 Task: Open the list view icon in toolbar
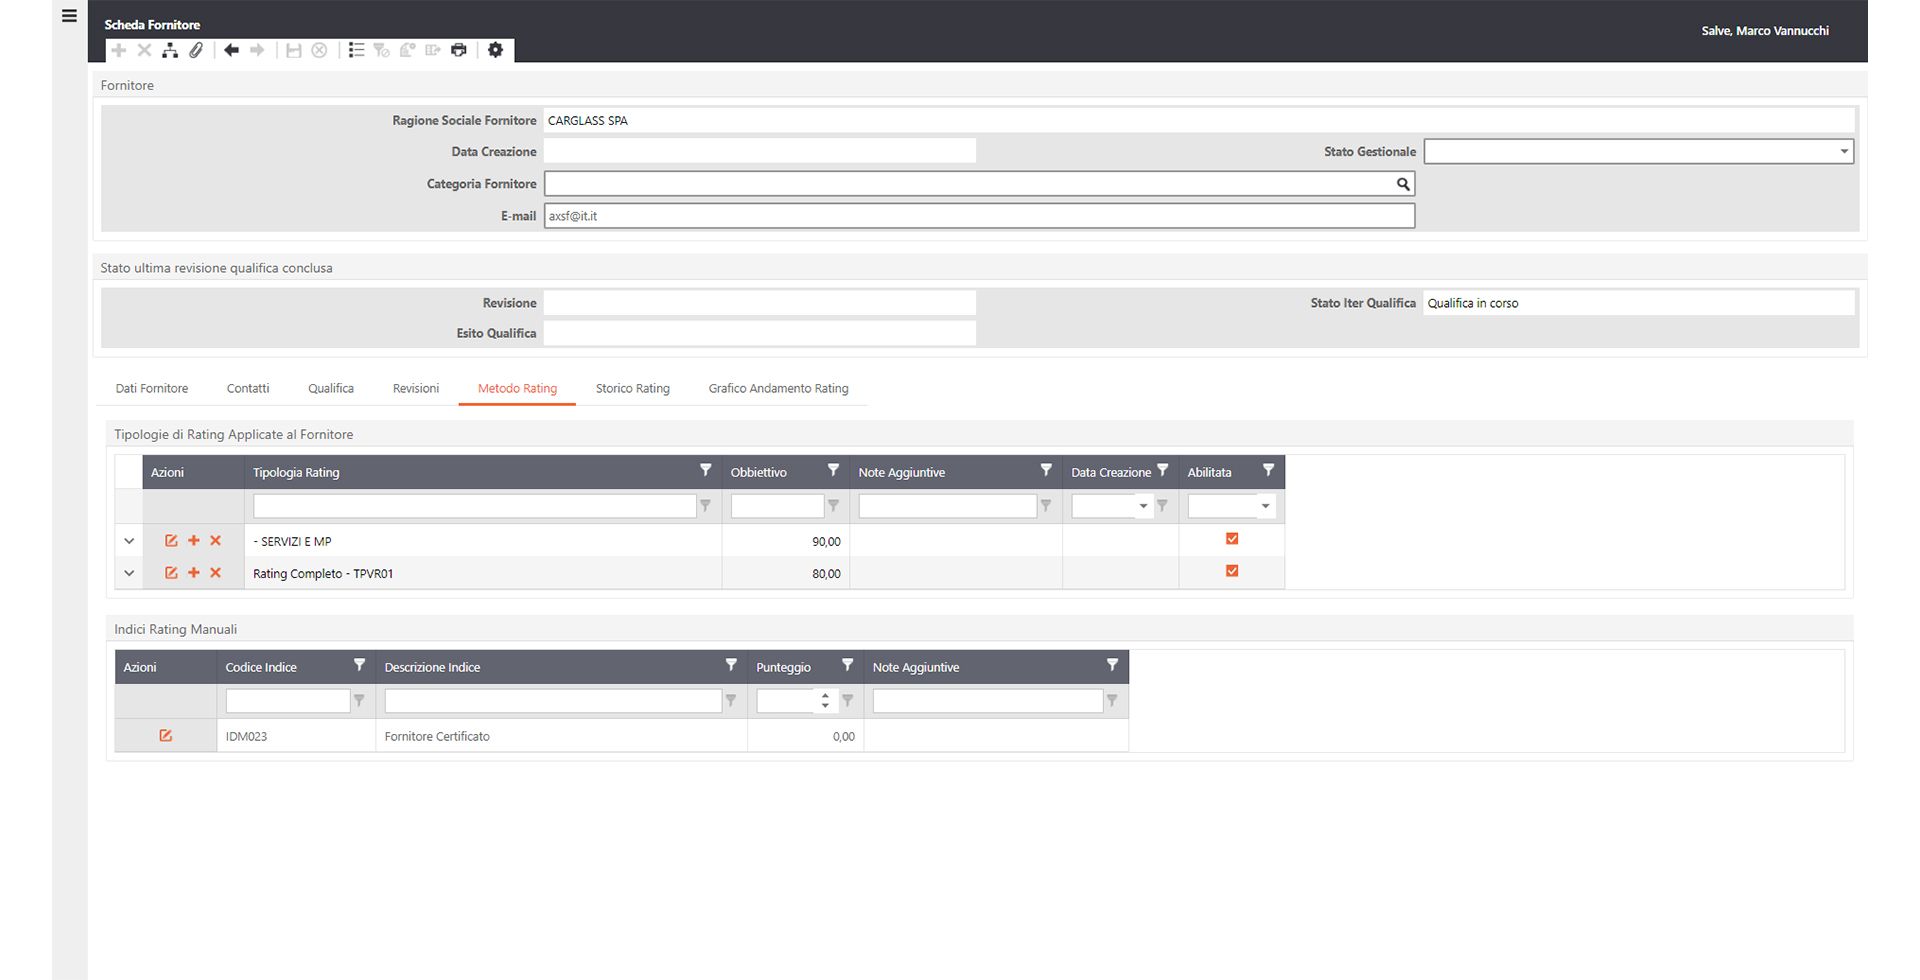pos(356,50)
